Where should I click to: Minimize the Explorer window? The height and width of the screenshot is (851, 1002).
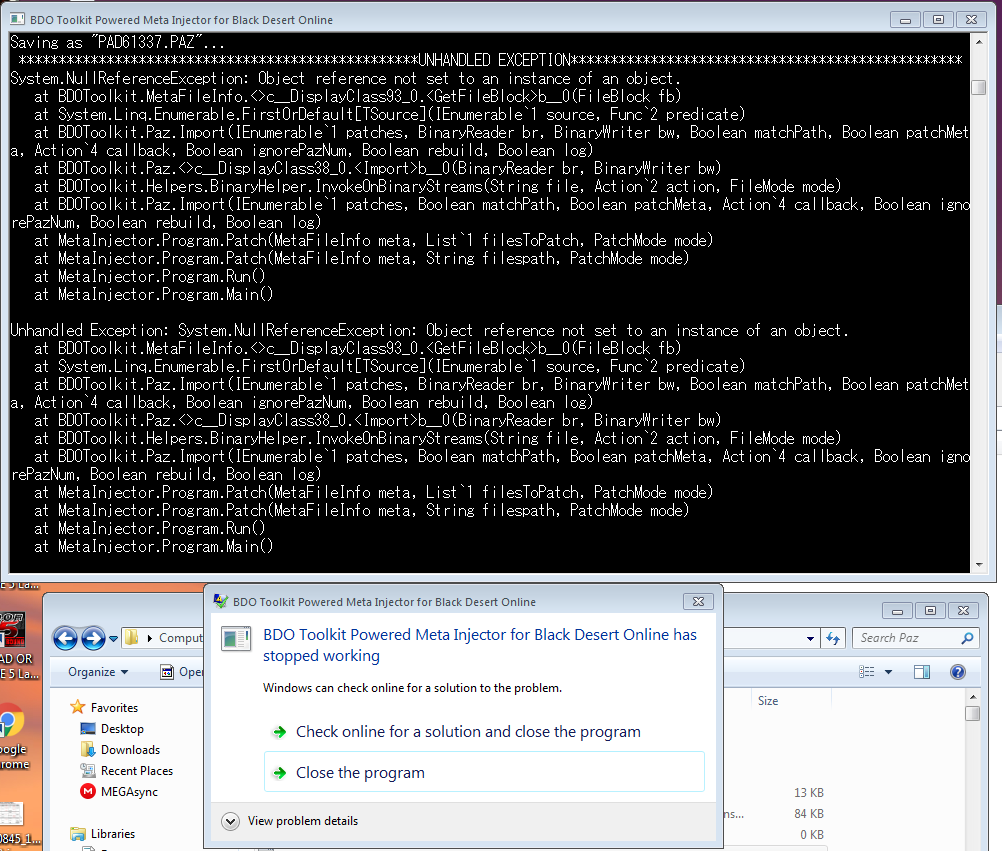897,611
